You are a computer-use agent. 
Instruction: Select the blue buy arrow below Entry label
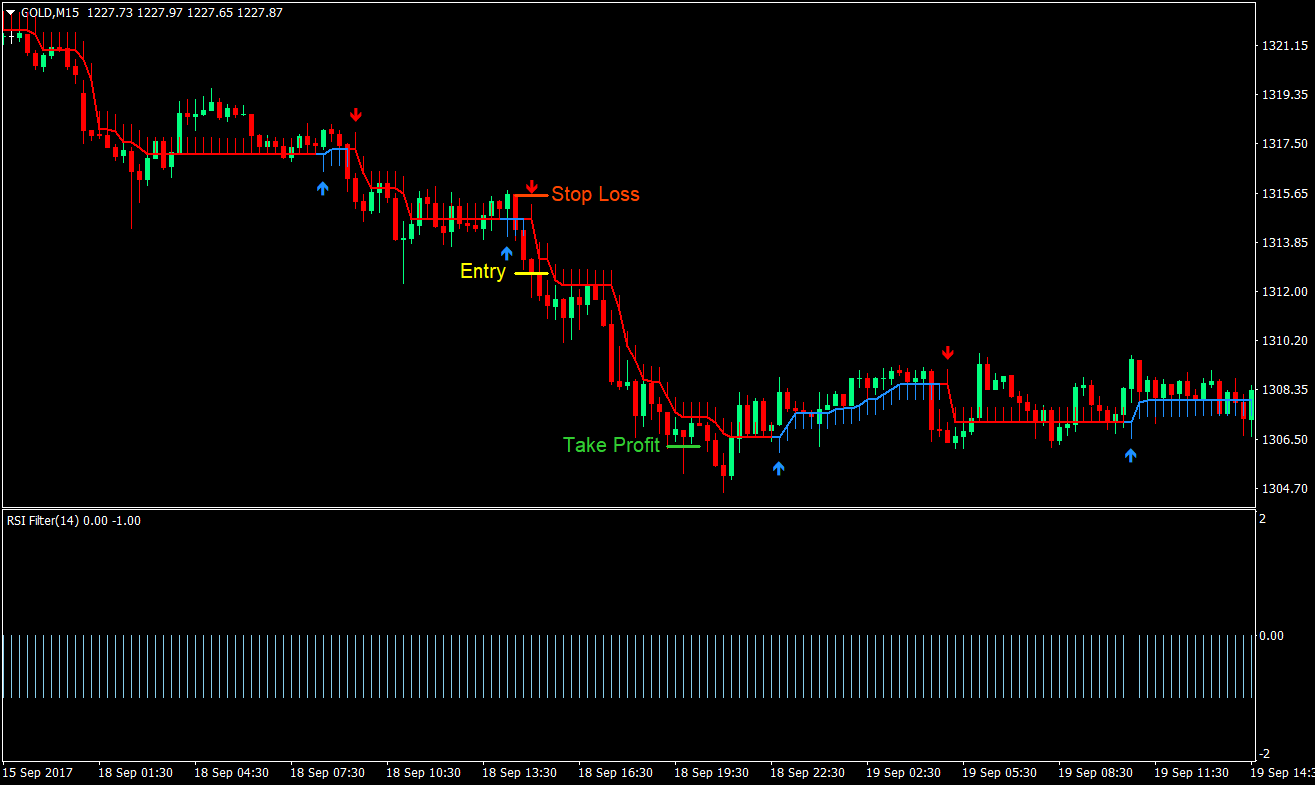point(506,252)
